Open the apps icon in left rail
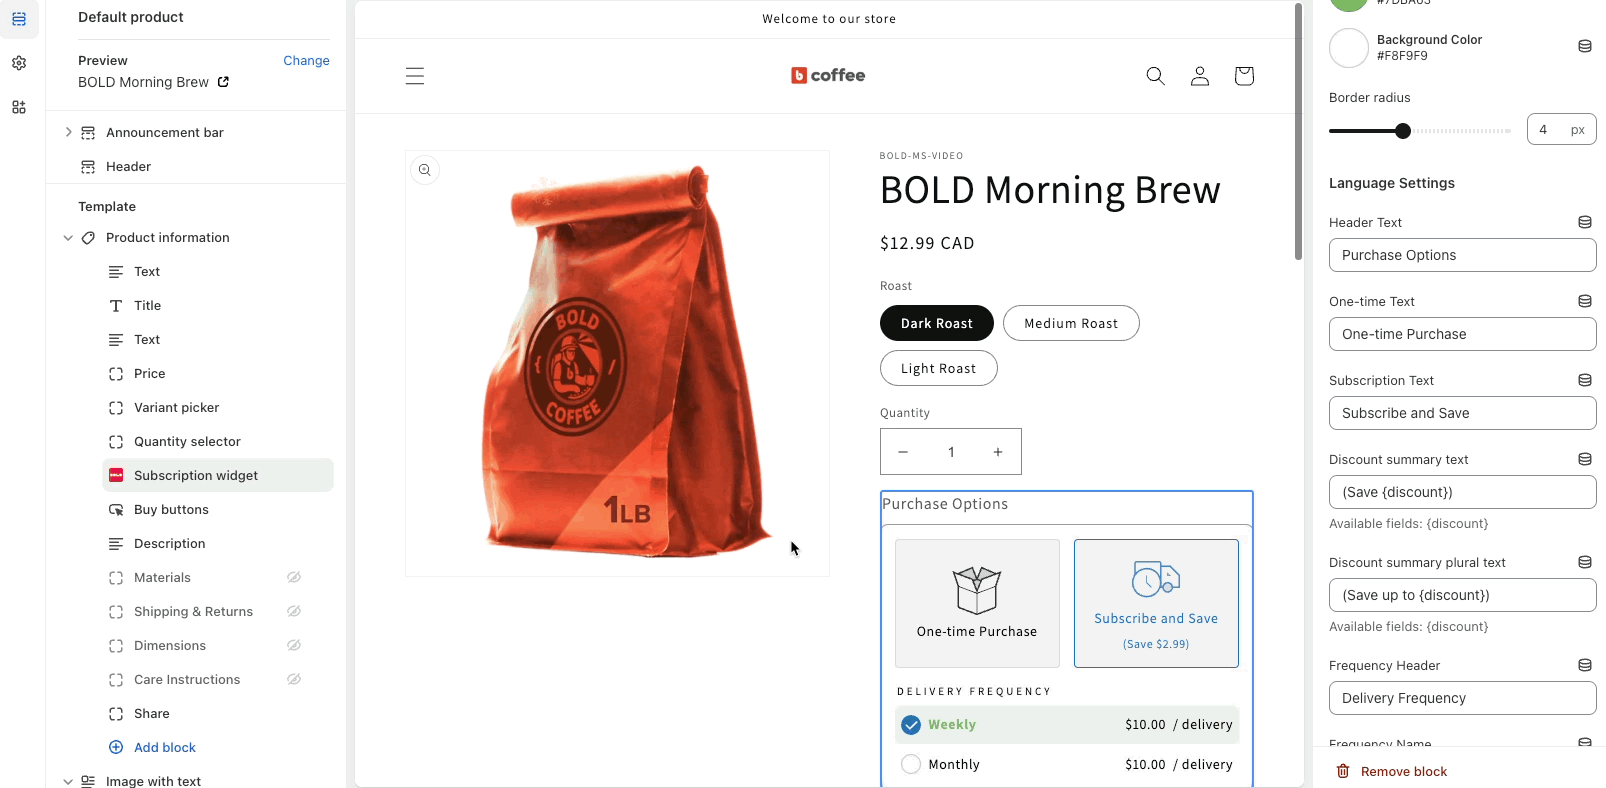 tap(19, 107)
